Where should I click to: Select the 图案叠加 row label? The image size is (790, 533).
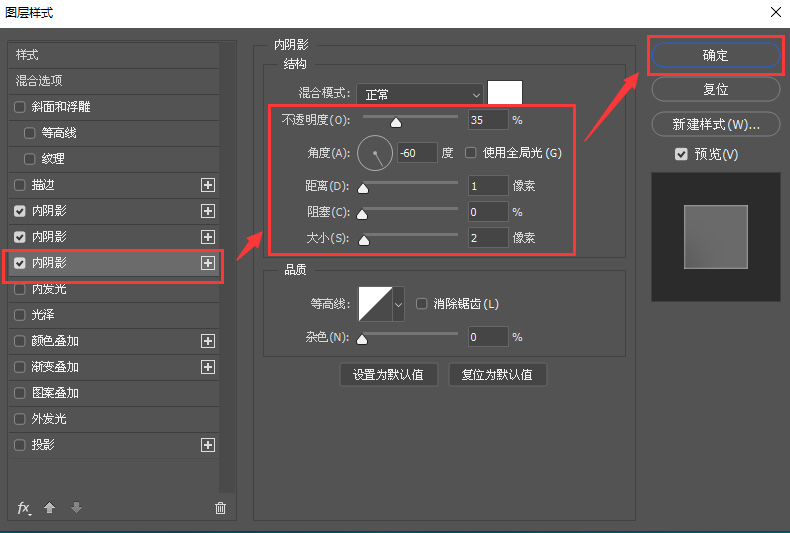pyautogui.click(x=55, y=393)
